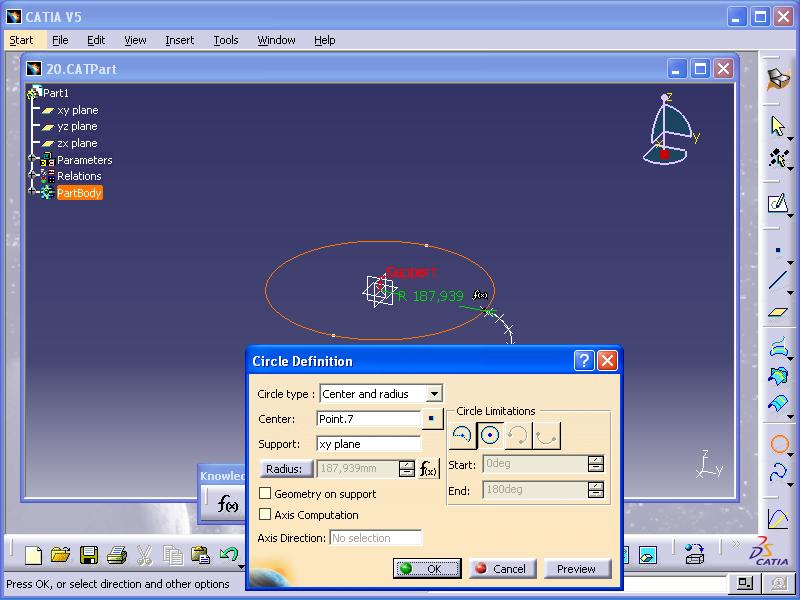Open the Insert menu
Viewport: 800px width, 600px height.
(180, 40)
